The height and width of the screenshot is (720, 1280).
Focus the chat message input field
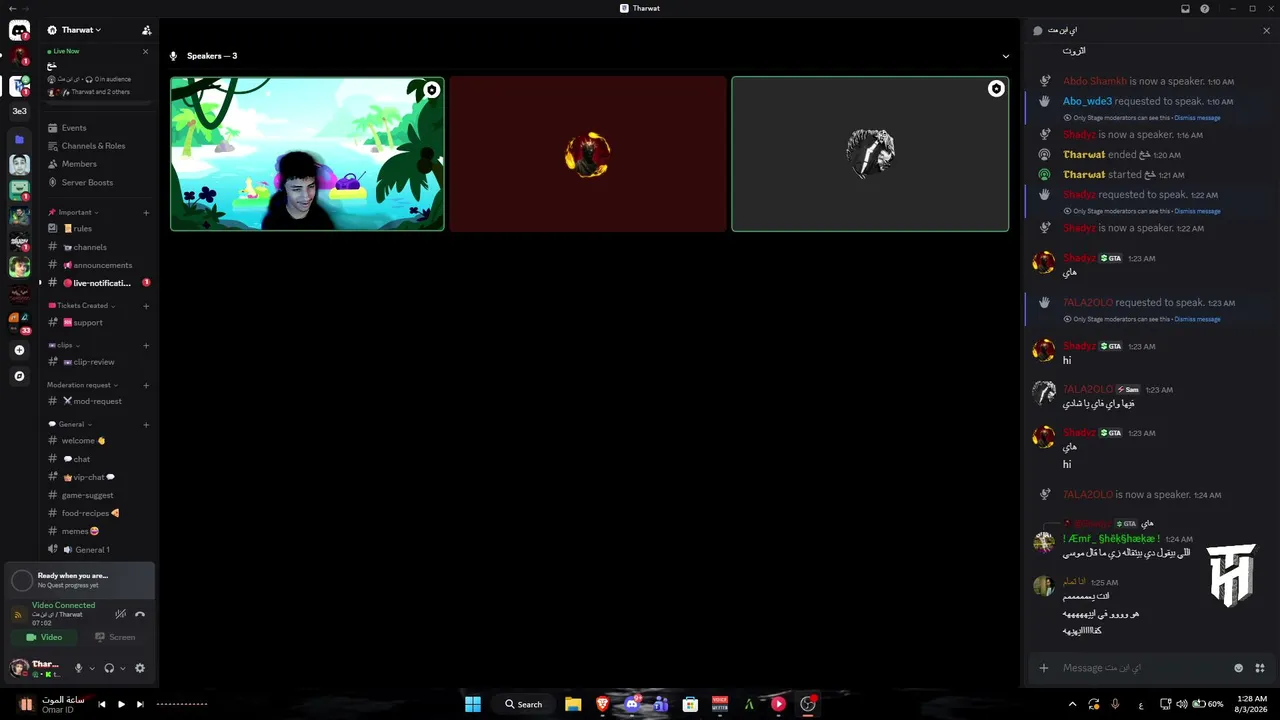1143,668
